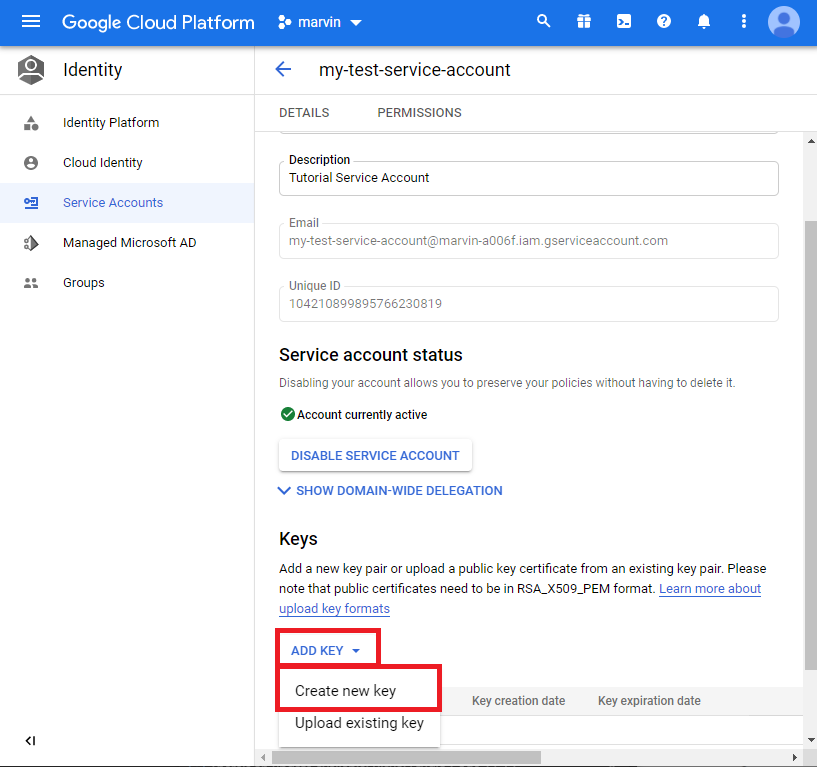This screenshot has height=767, width=817.
Task: Click the Unique ID field
Action: [529, 304]
